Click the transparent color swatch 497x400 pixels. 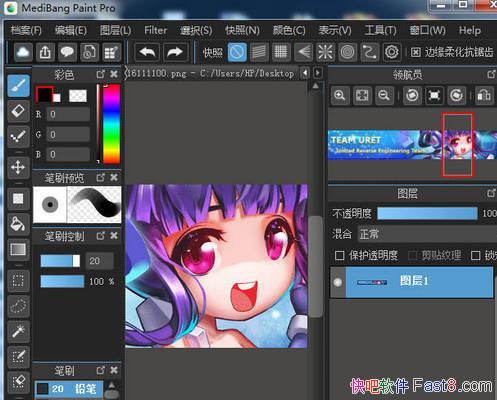click(78, 96)
